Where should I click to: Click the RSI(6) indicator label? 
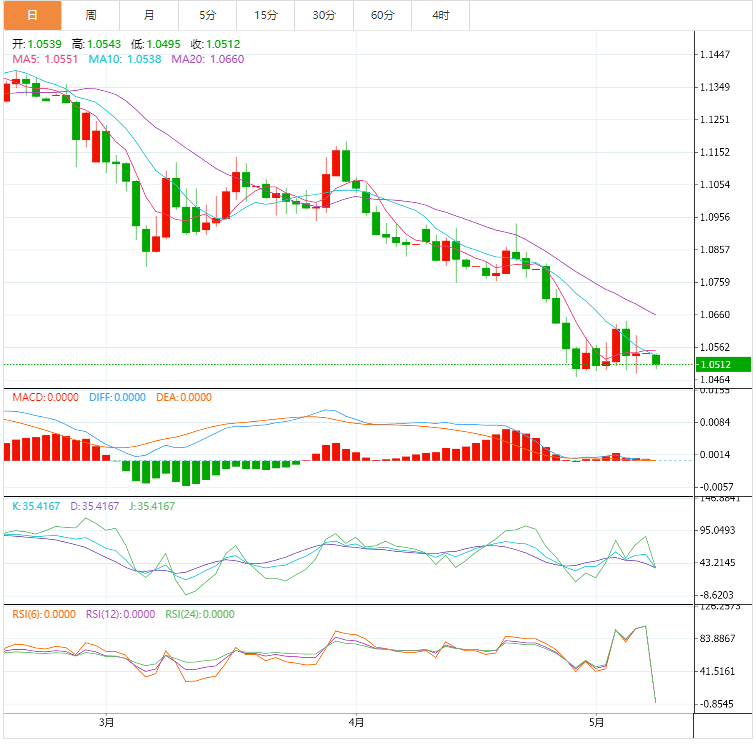click(44, 614)
